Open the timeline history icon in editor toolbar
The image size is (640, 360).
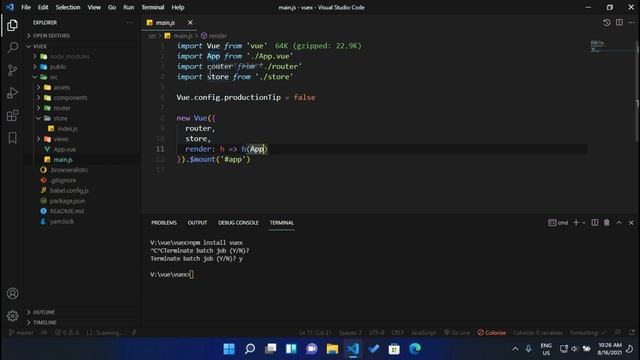(x=607, y=22)
